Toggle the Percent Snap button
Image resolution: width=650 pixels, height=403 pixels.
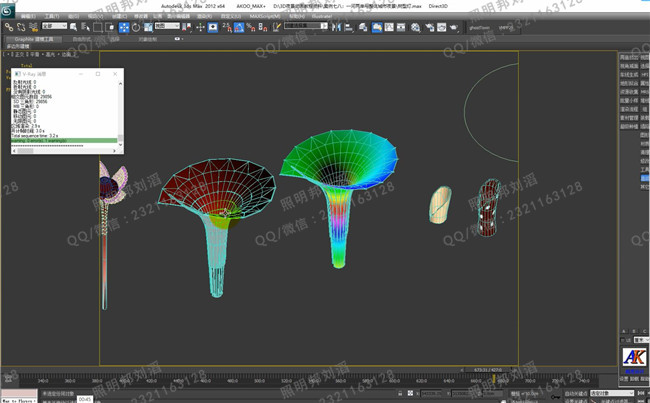pos(251,27)
